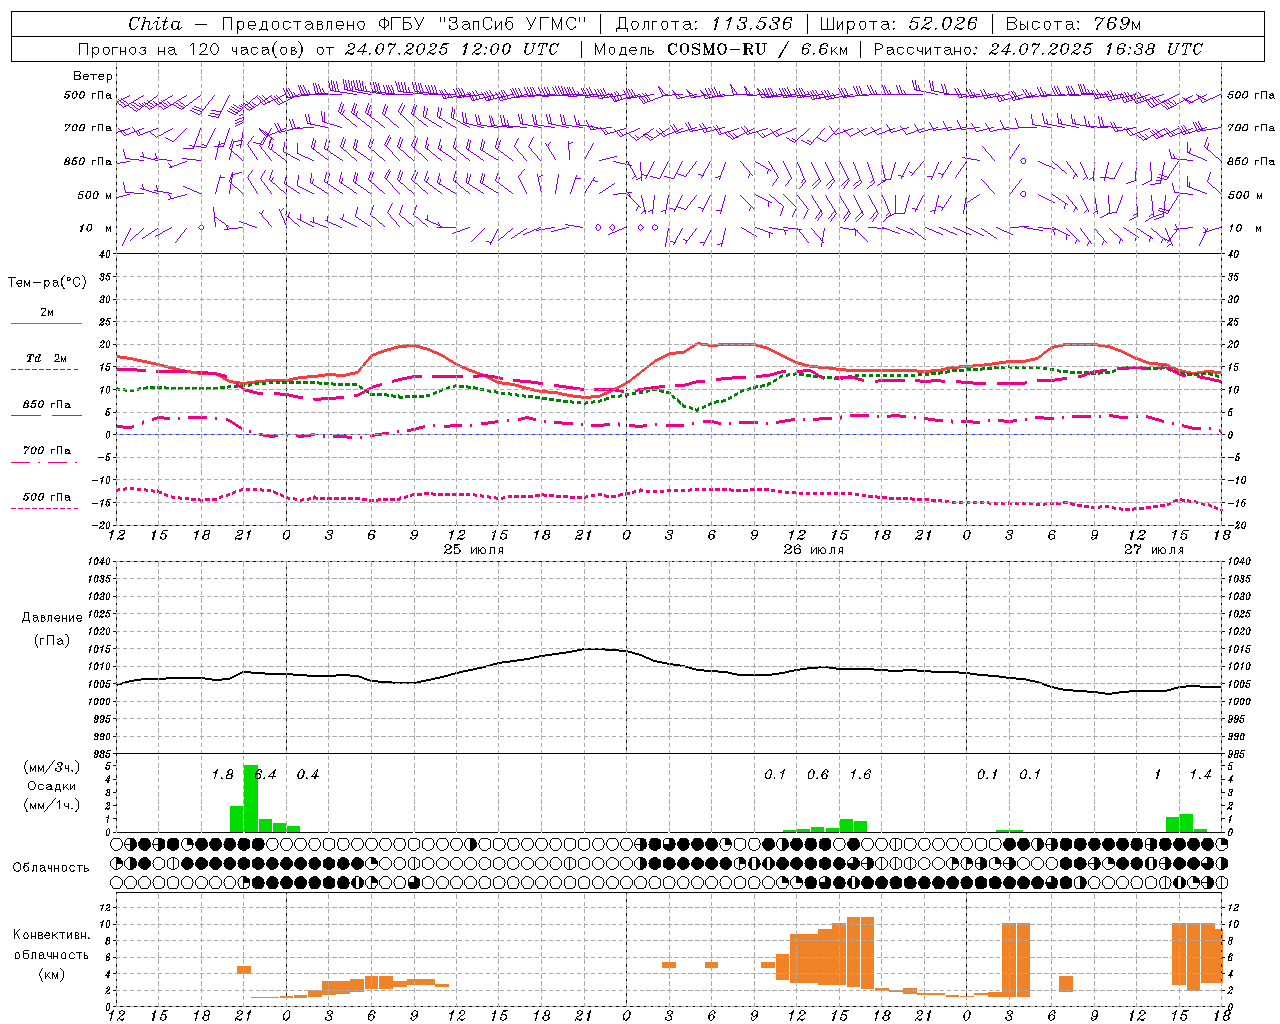Click the red solid legend line under "2м"
This screenshot has width=1280, height=1024.
click(x=46, y=324)
